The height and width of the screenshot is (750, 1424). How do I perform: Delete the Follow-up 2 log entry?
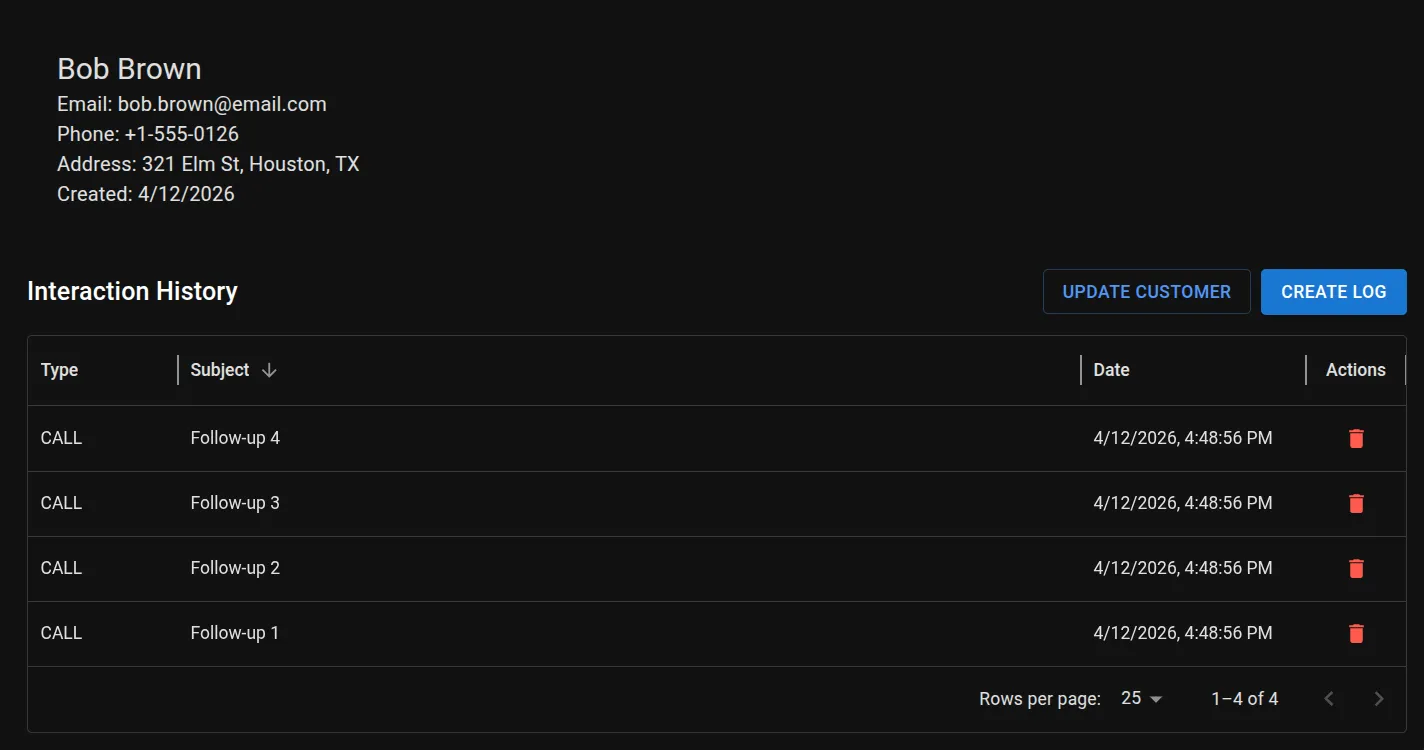[x=1356, y=568]
